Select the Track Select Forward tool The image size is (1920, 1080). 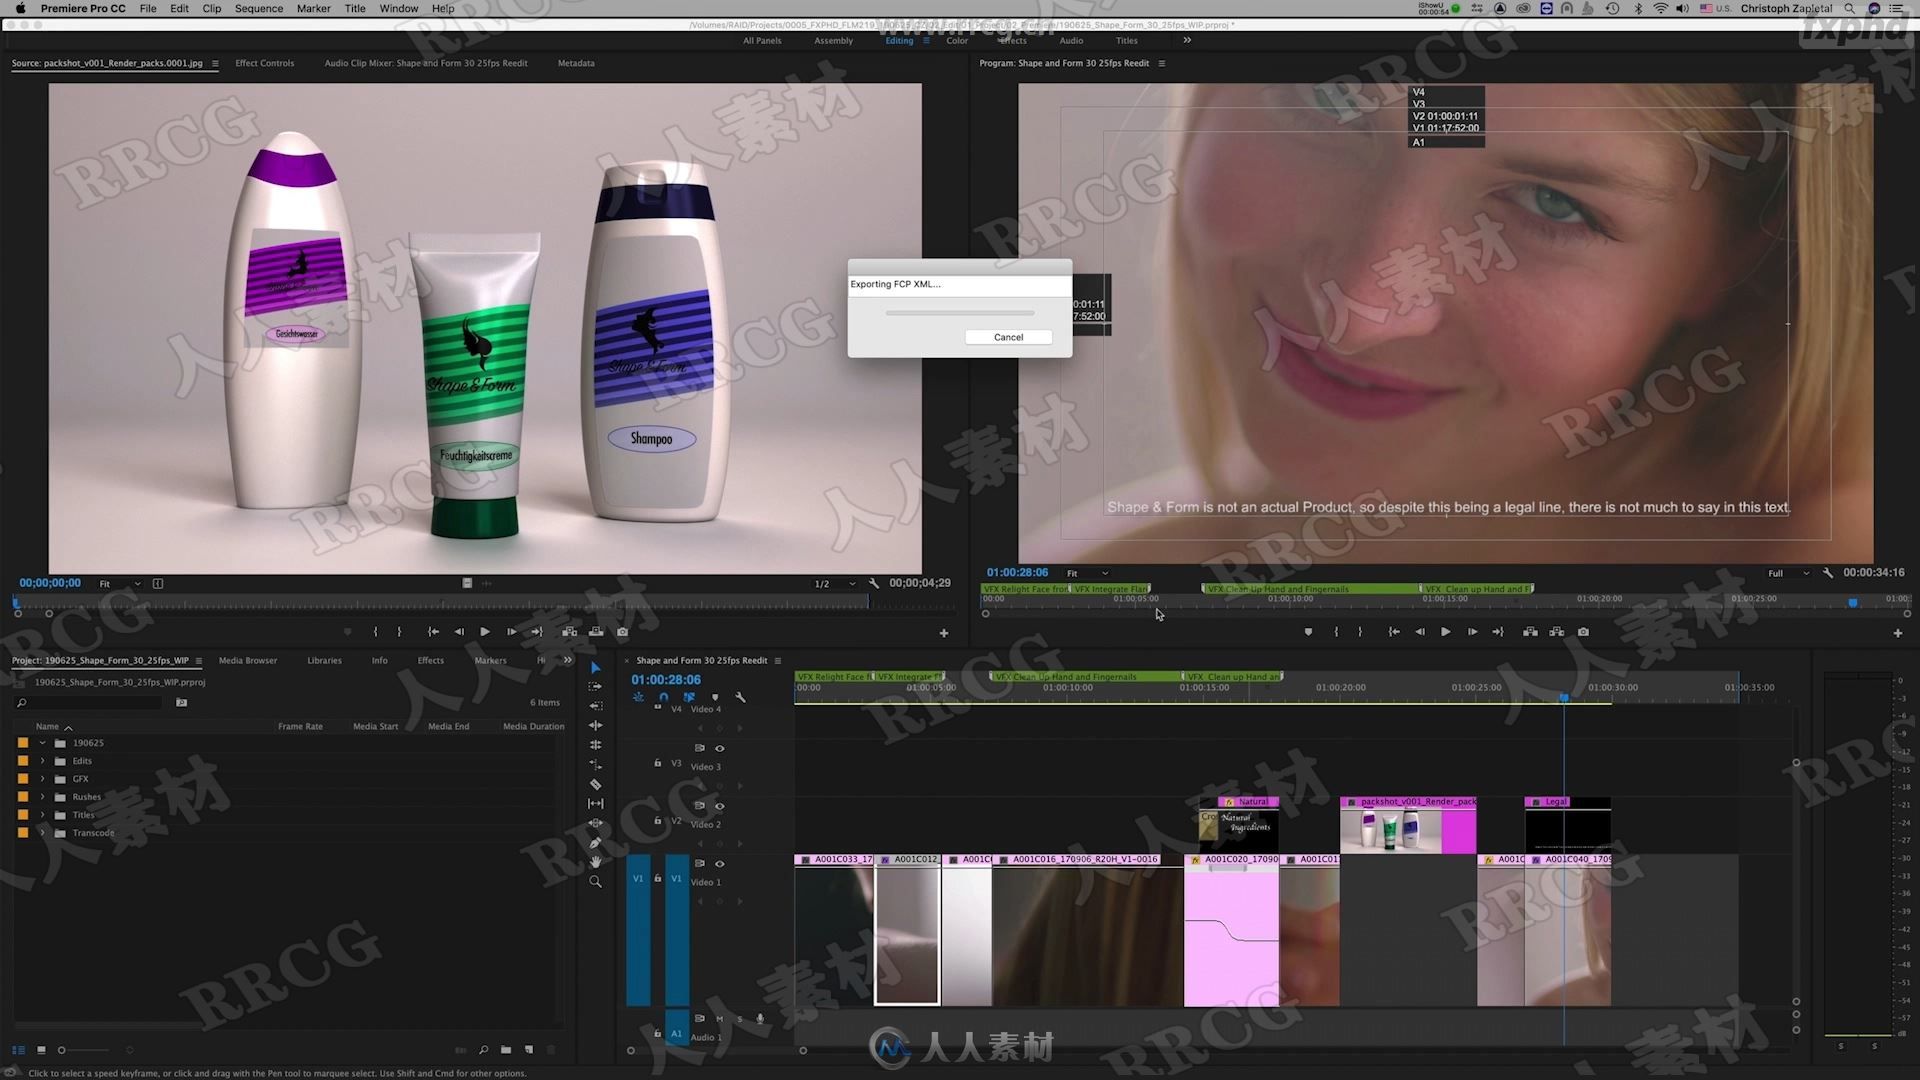(x=596, y=687)
